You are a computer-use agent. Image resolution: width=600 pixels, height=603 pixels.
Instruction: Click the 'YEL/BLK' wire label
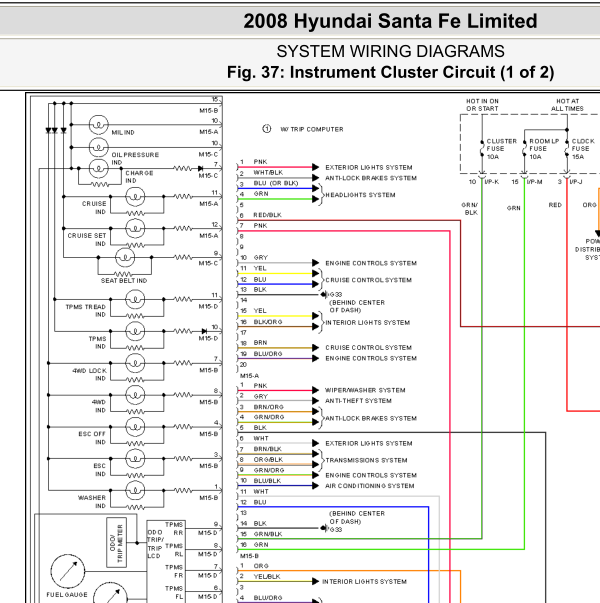coord(267,576)
